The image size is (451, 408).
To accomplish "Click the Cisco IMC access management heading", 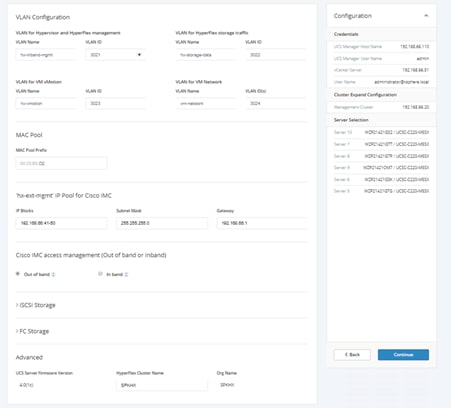I will [x=91, y=255].
